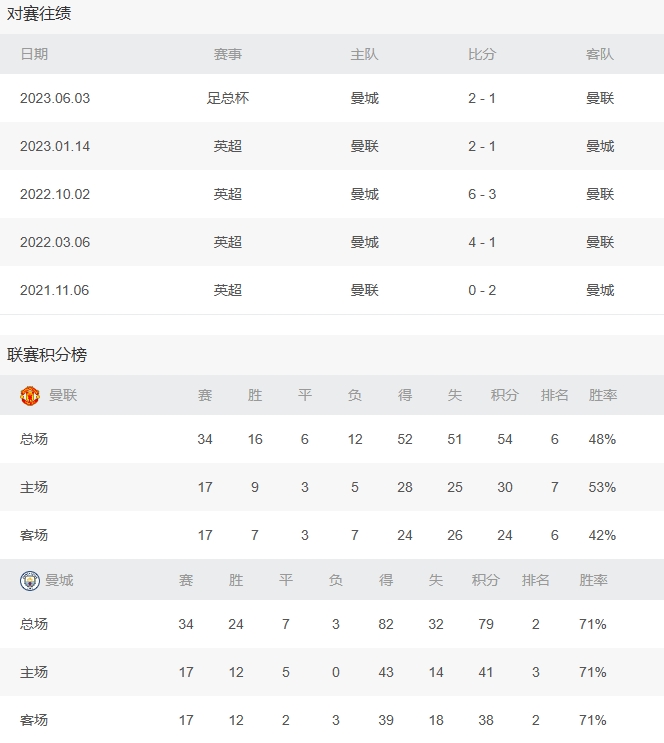Select the 0 - 2 score from 2021.11.06
664x743 pixels.
[x=482, y=290]
